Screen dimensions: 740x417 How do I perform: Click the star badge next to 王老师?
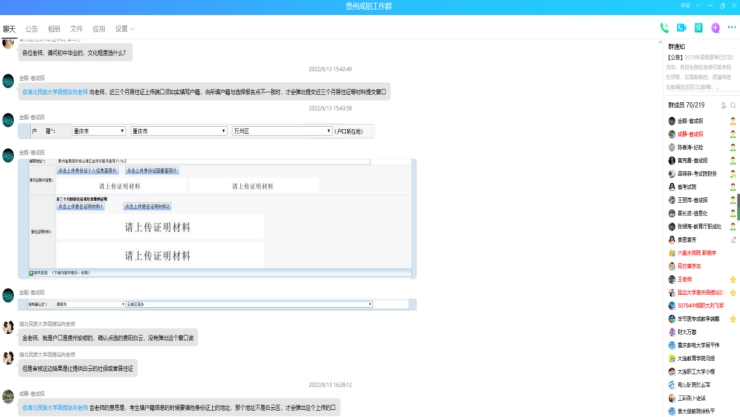click(x=735, y=279)
